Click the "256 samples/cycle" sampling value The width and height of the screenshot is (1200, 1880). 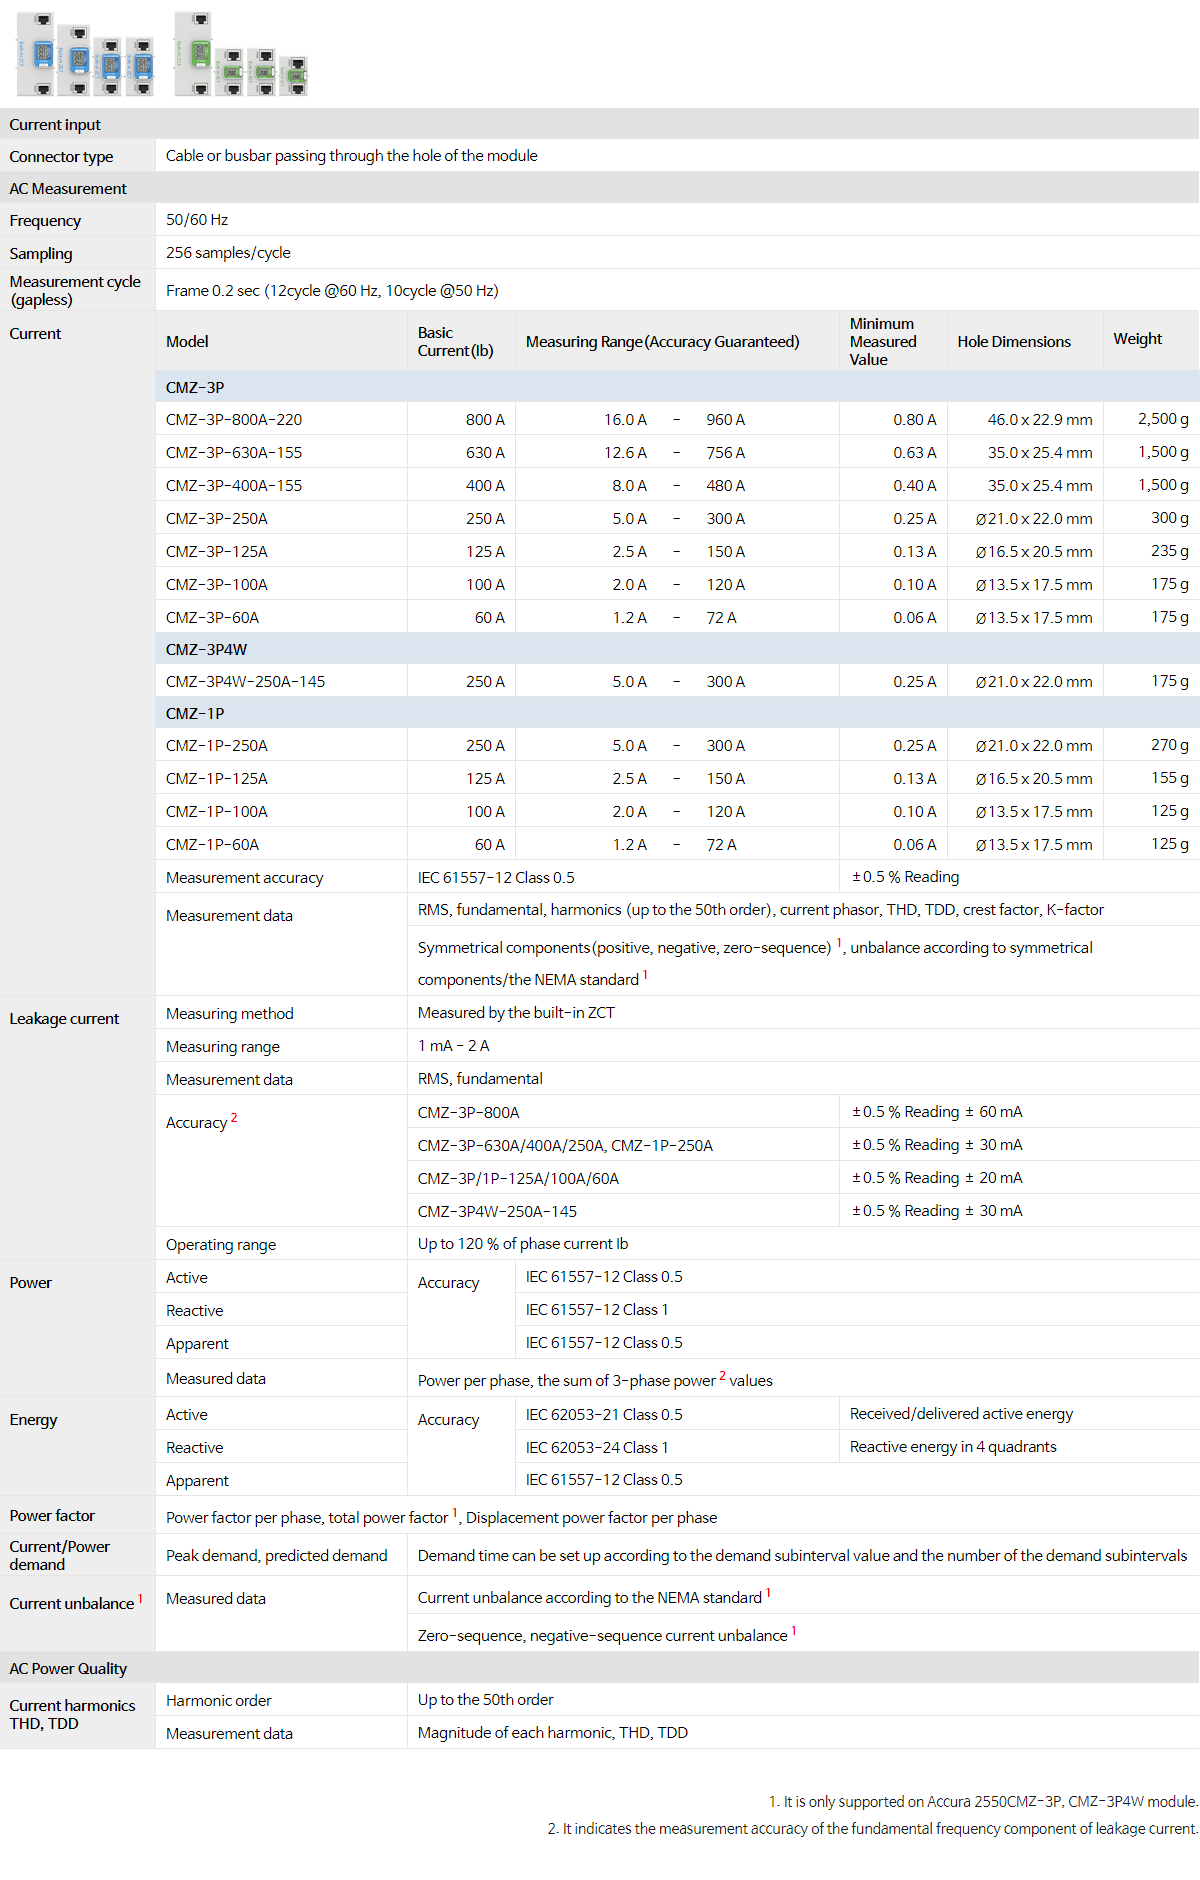228,253
